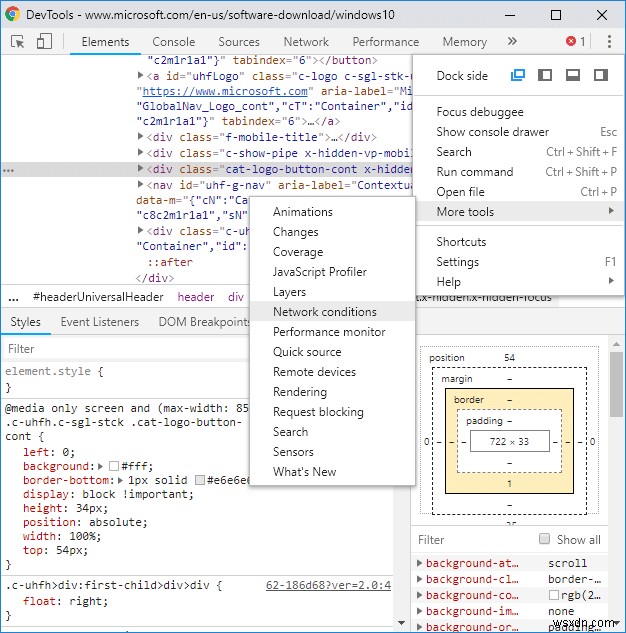The image size is (626, 633).
Task: Show more tabs with the double chevron
Action: (512, 42)
